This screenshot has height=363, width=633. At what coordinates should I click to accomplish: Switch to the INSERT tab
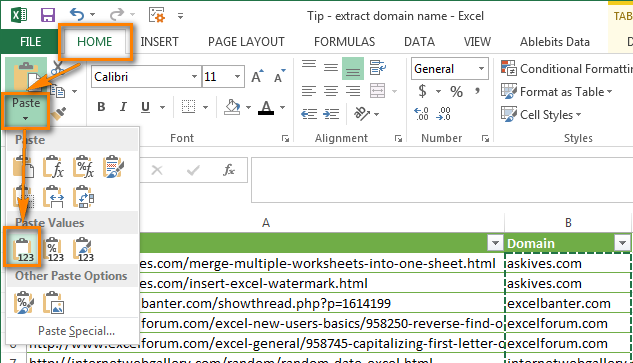(159, 42)
